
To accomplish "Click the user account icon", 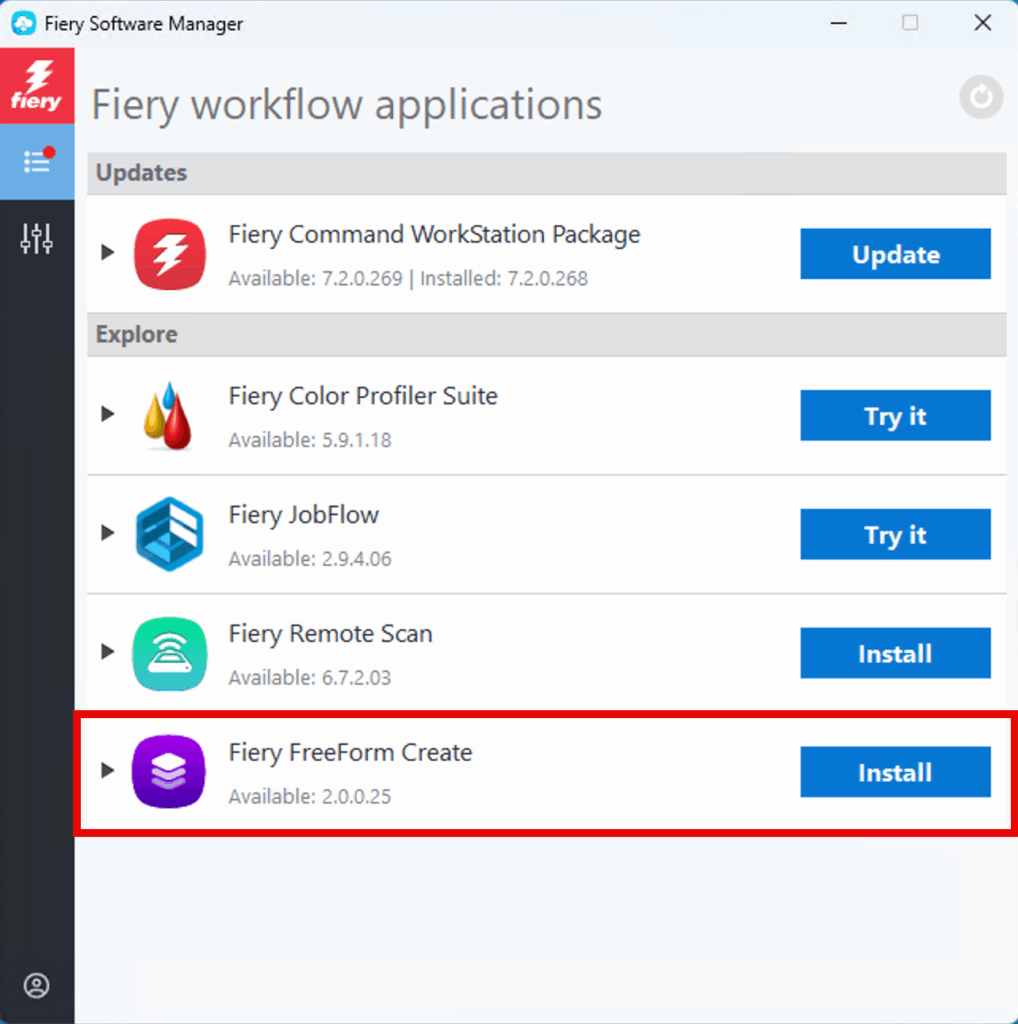I will [x=37, y=986].
